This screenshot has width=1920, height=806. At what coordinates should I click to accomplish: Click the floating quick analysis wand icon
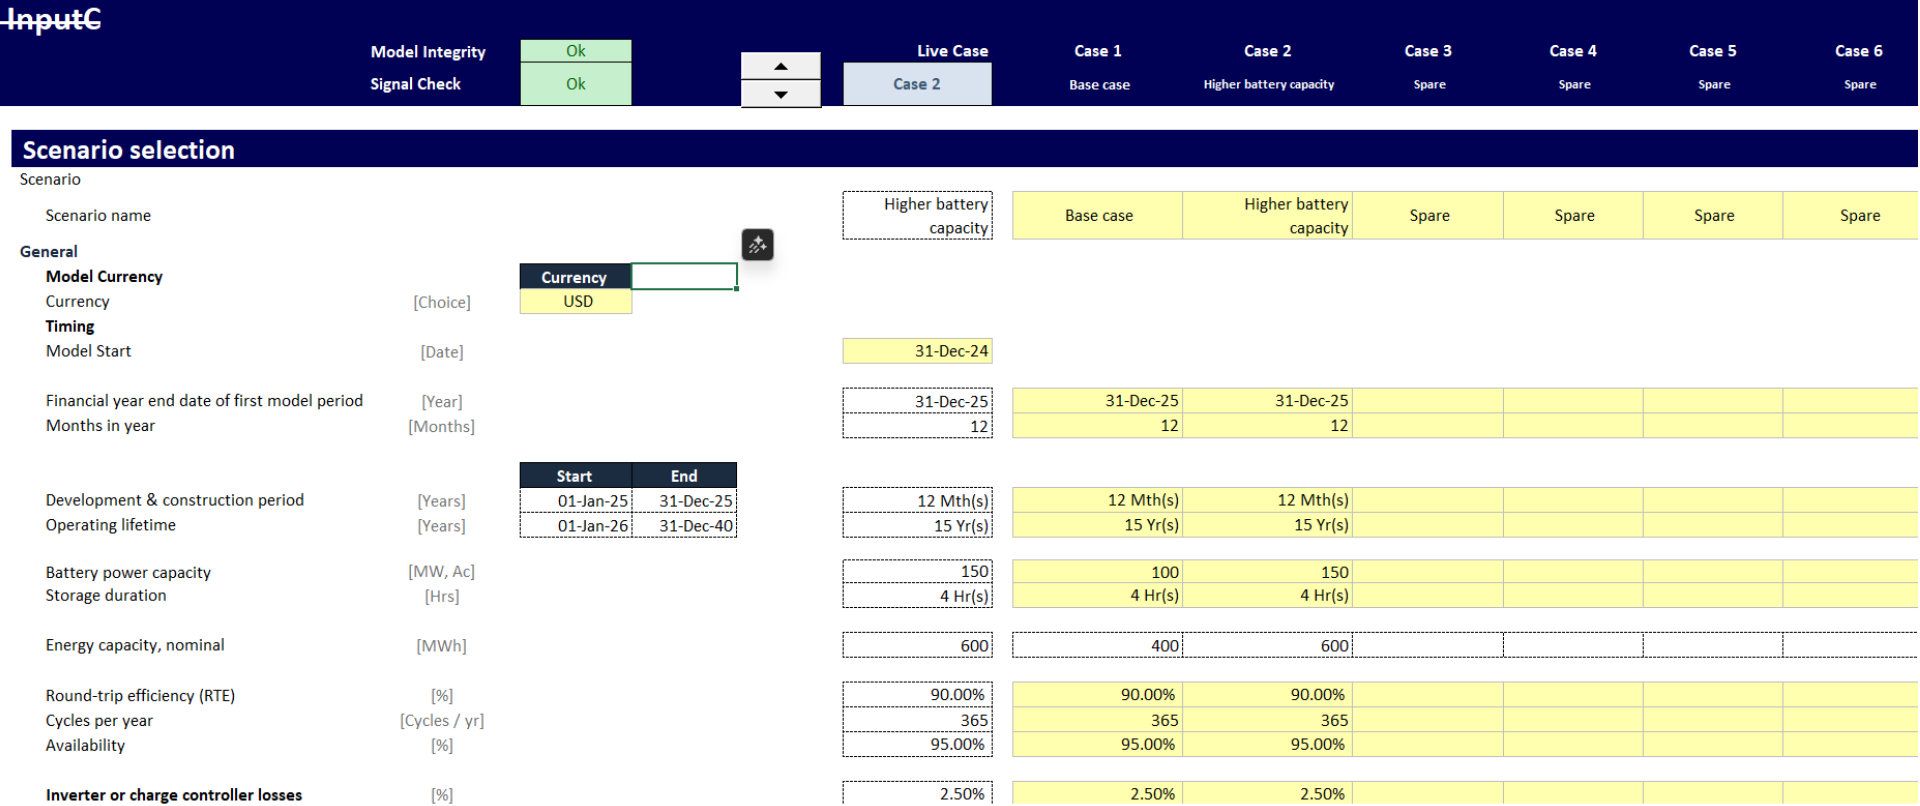[757, 245]
